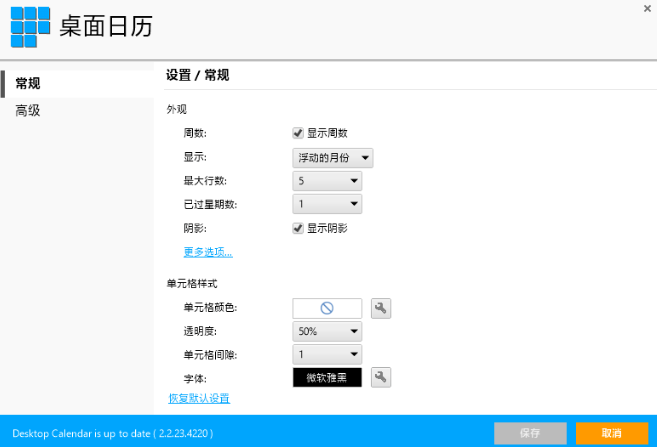Click the version status text in footer
657x447 pixels.
tap(113, 434)
